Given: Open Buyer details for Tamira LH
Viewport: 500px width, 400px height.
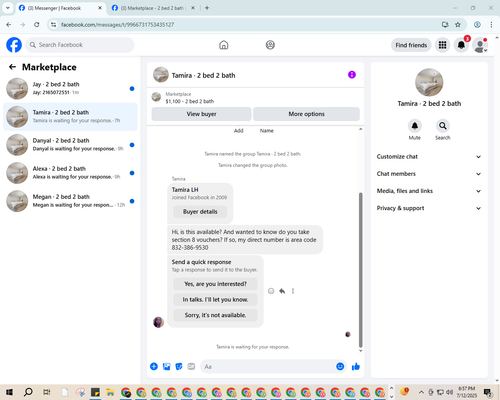Looking at the screenshot, I should click(x=200, y=212).
